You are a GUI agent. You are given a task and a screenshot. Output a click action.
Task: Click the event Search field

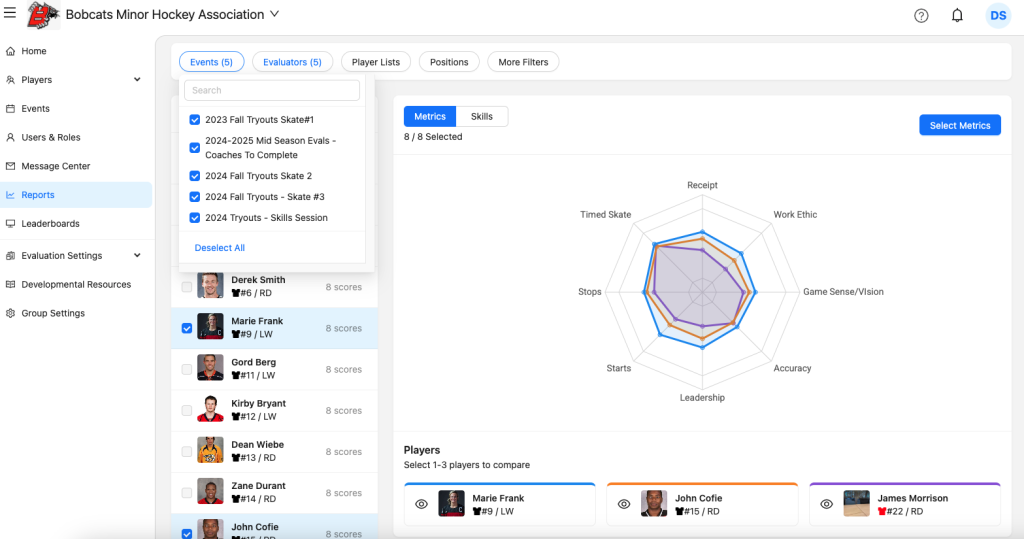coord(272,91)
